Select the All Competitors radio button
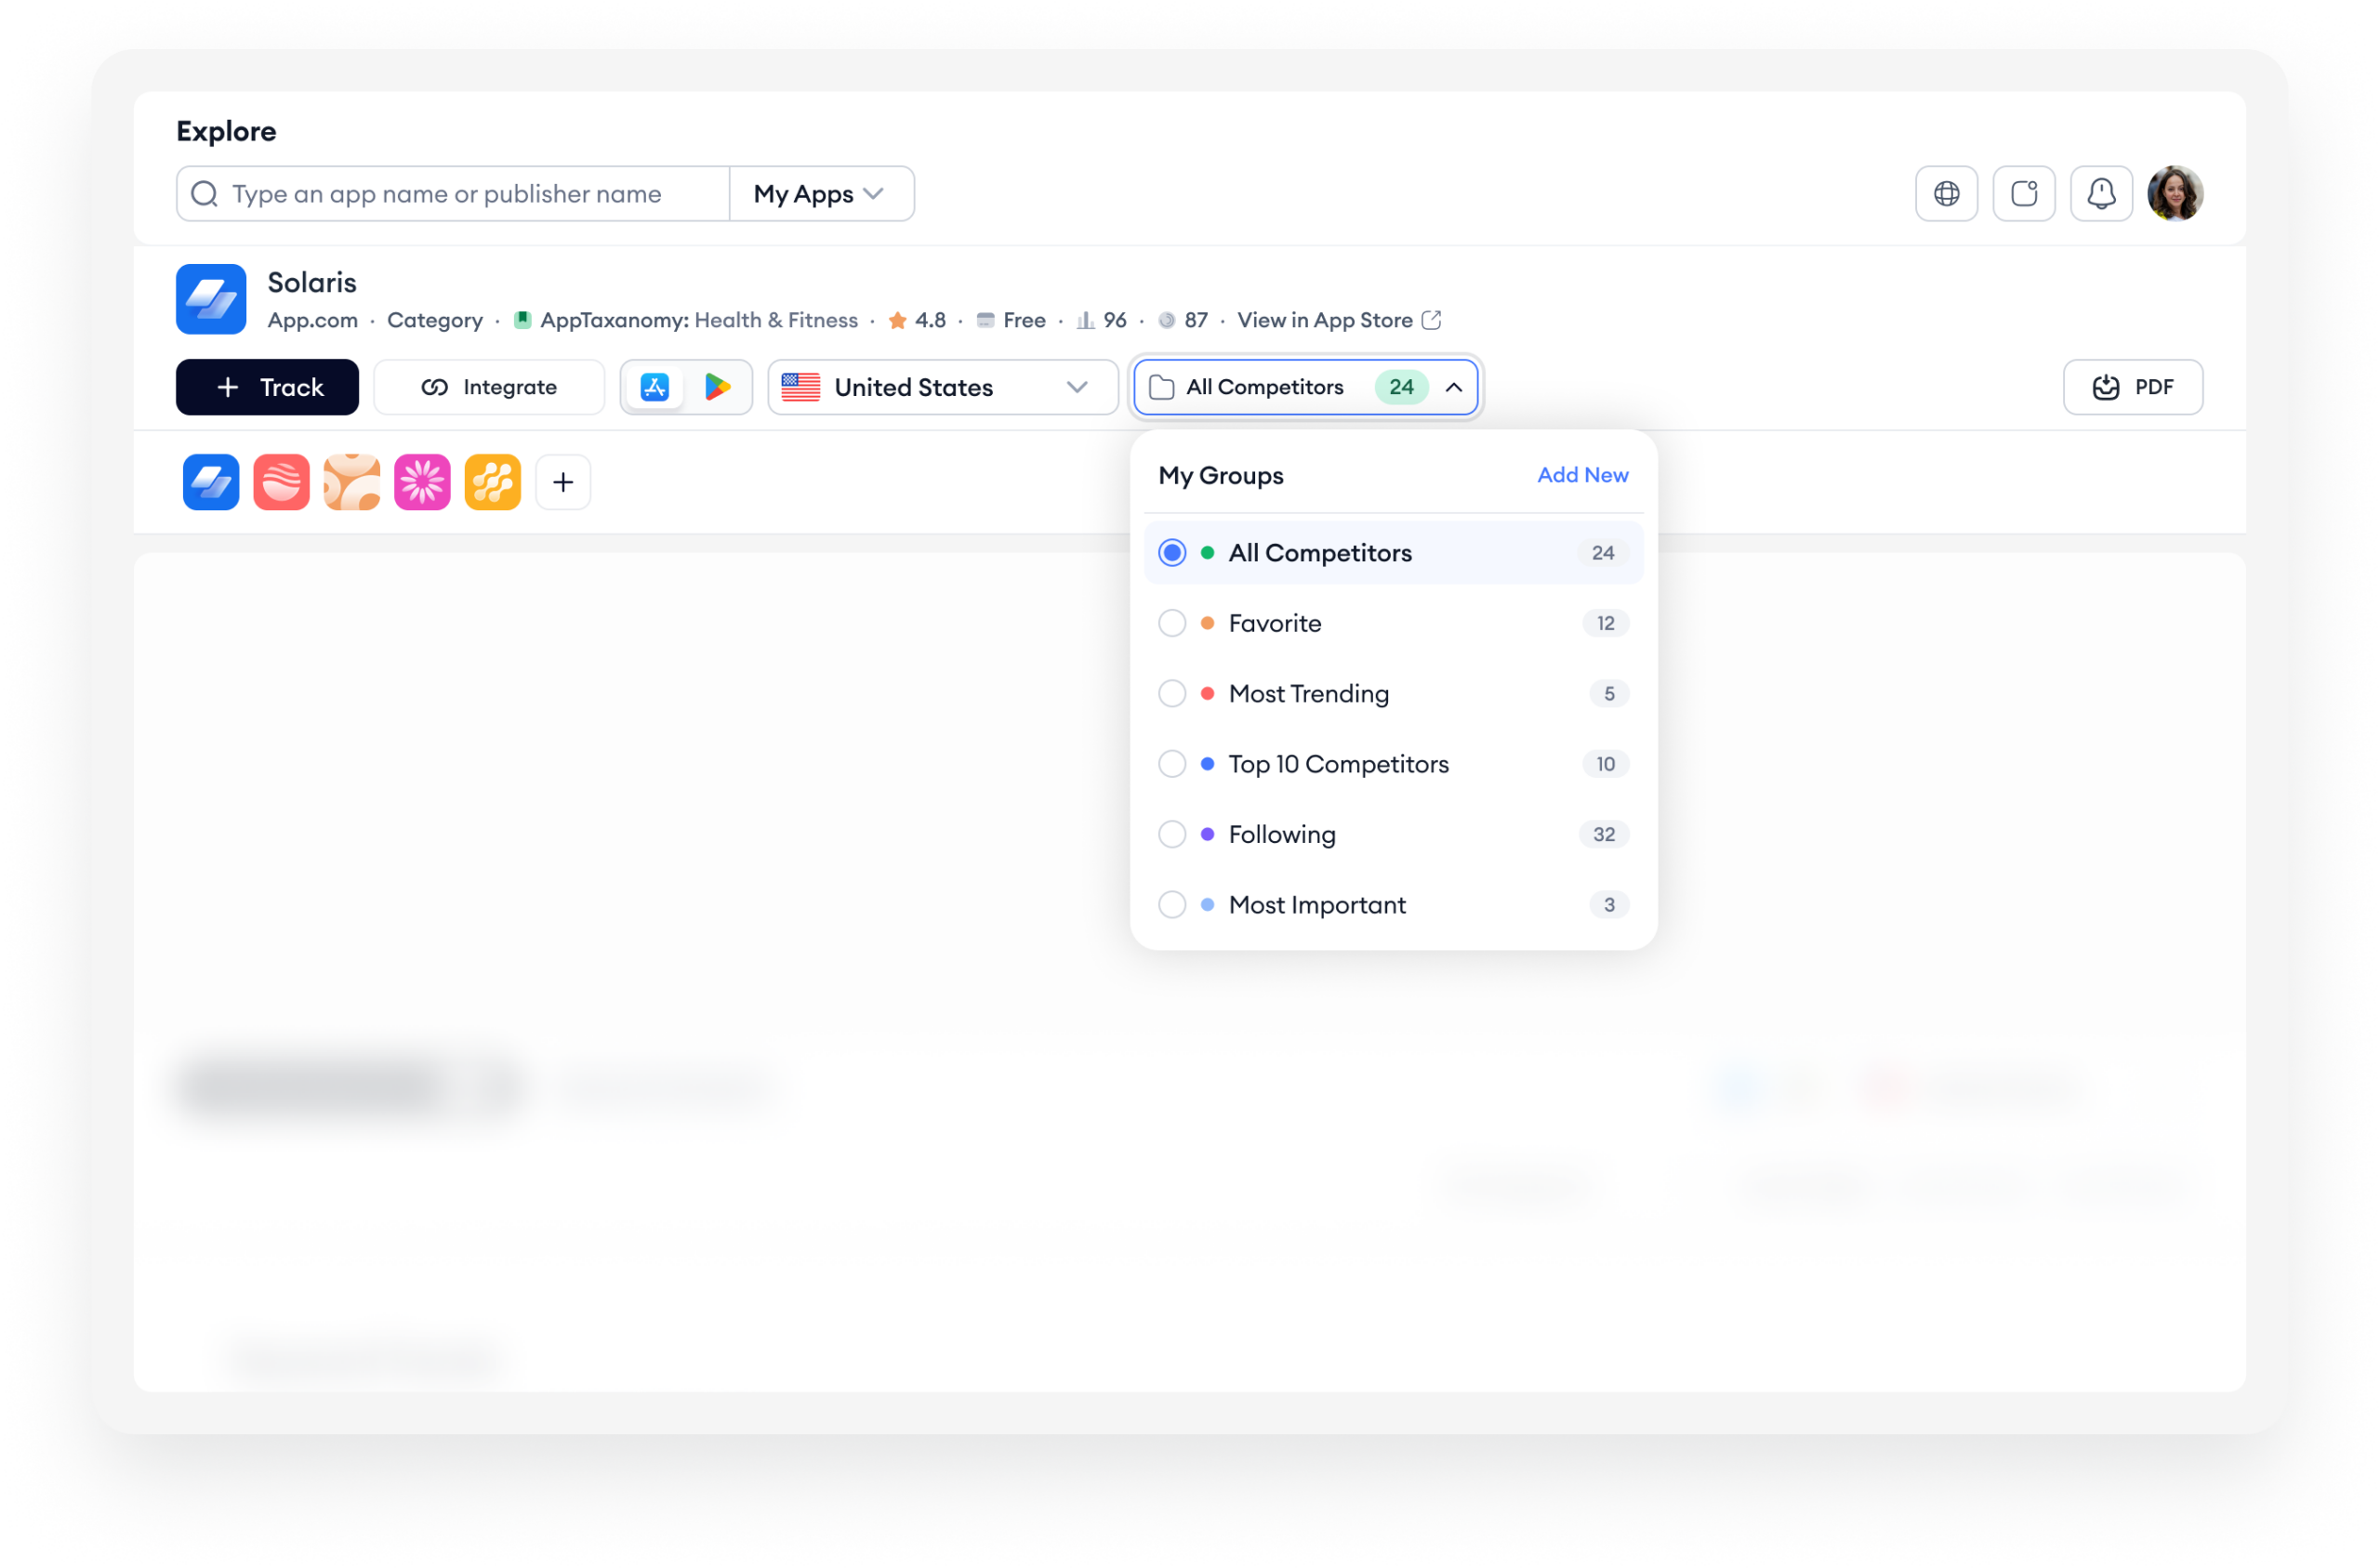Image resolution: width=2380 pixels, height=1568 pixels. click(x=1172, y=553)
